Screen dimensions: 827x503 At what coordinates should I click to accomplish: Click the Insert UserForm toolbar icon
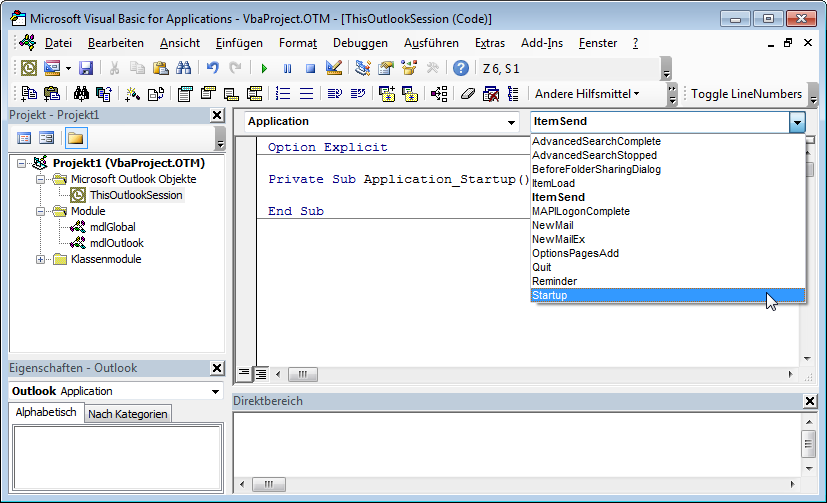coord(52,68)
